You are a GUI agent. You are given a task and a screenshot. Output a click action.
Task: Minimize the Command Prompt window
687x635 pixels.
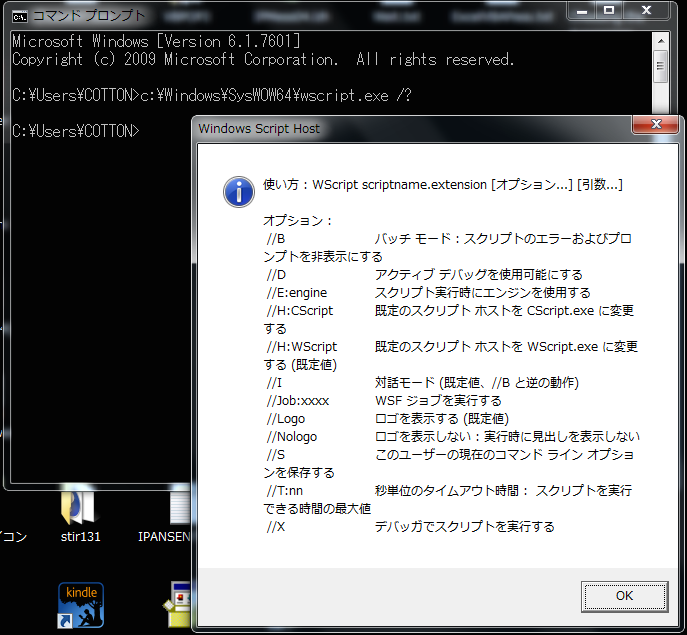pos(582,11)
